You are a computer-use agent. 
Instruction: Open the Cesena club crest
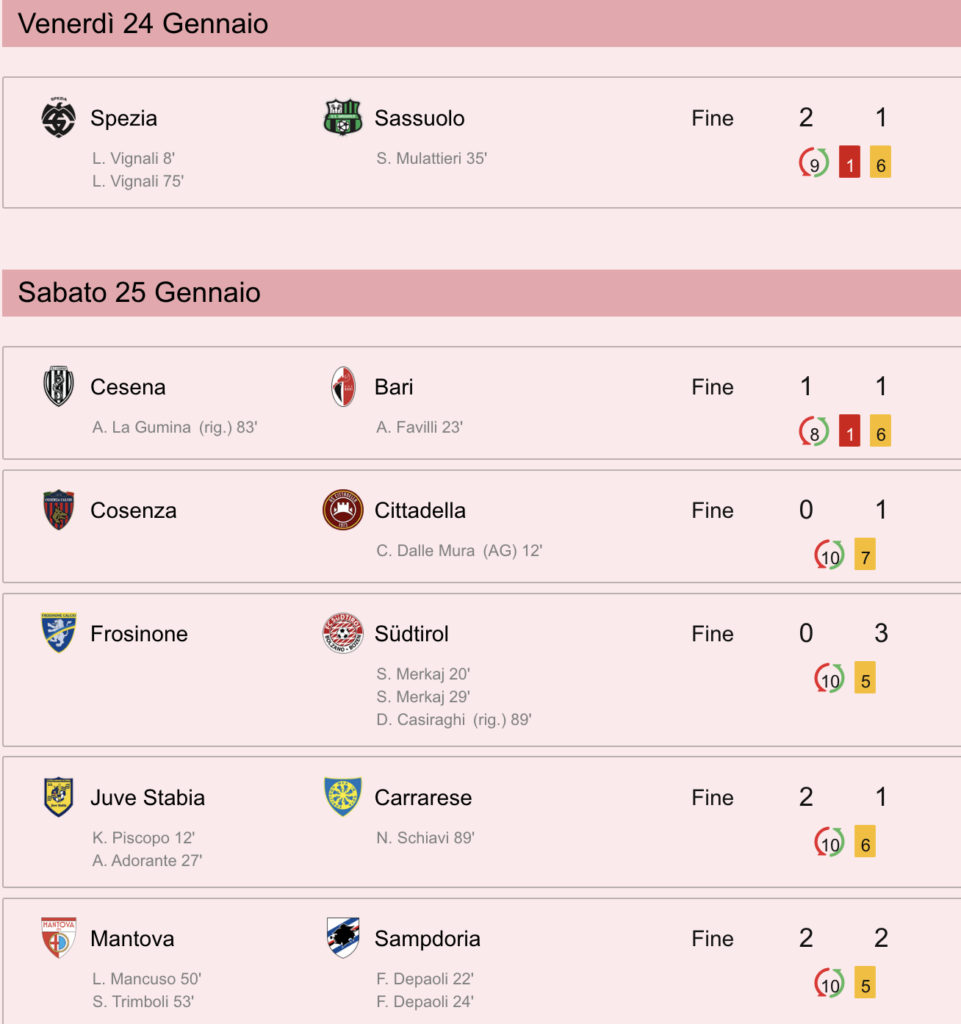pos(58,387)
